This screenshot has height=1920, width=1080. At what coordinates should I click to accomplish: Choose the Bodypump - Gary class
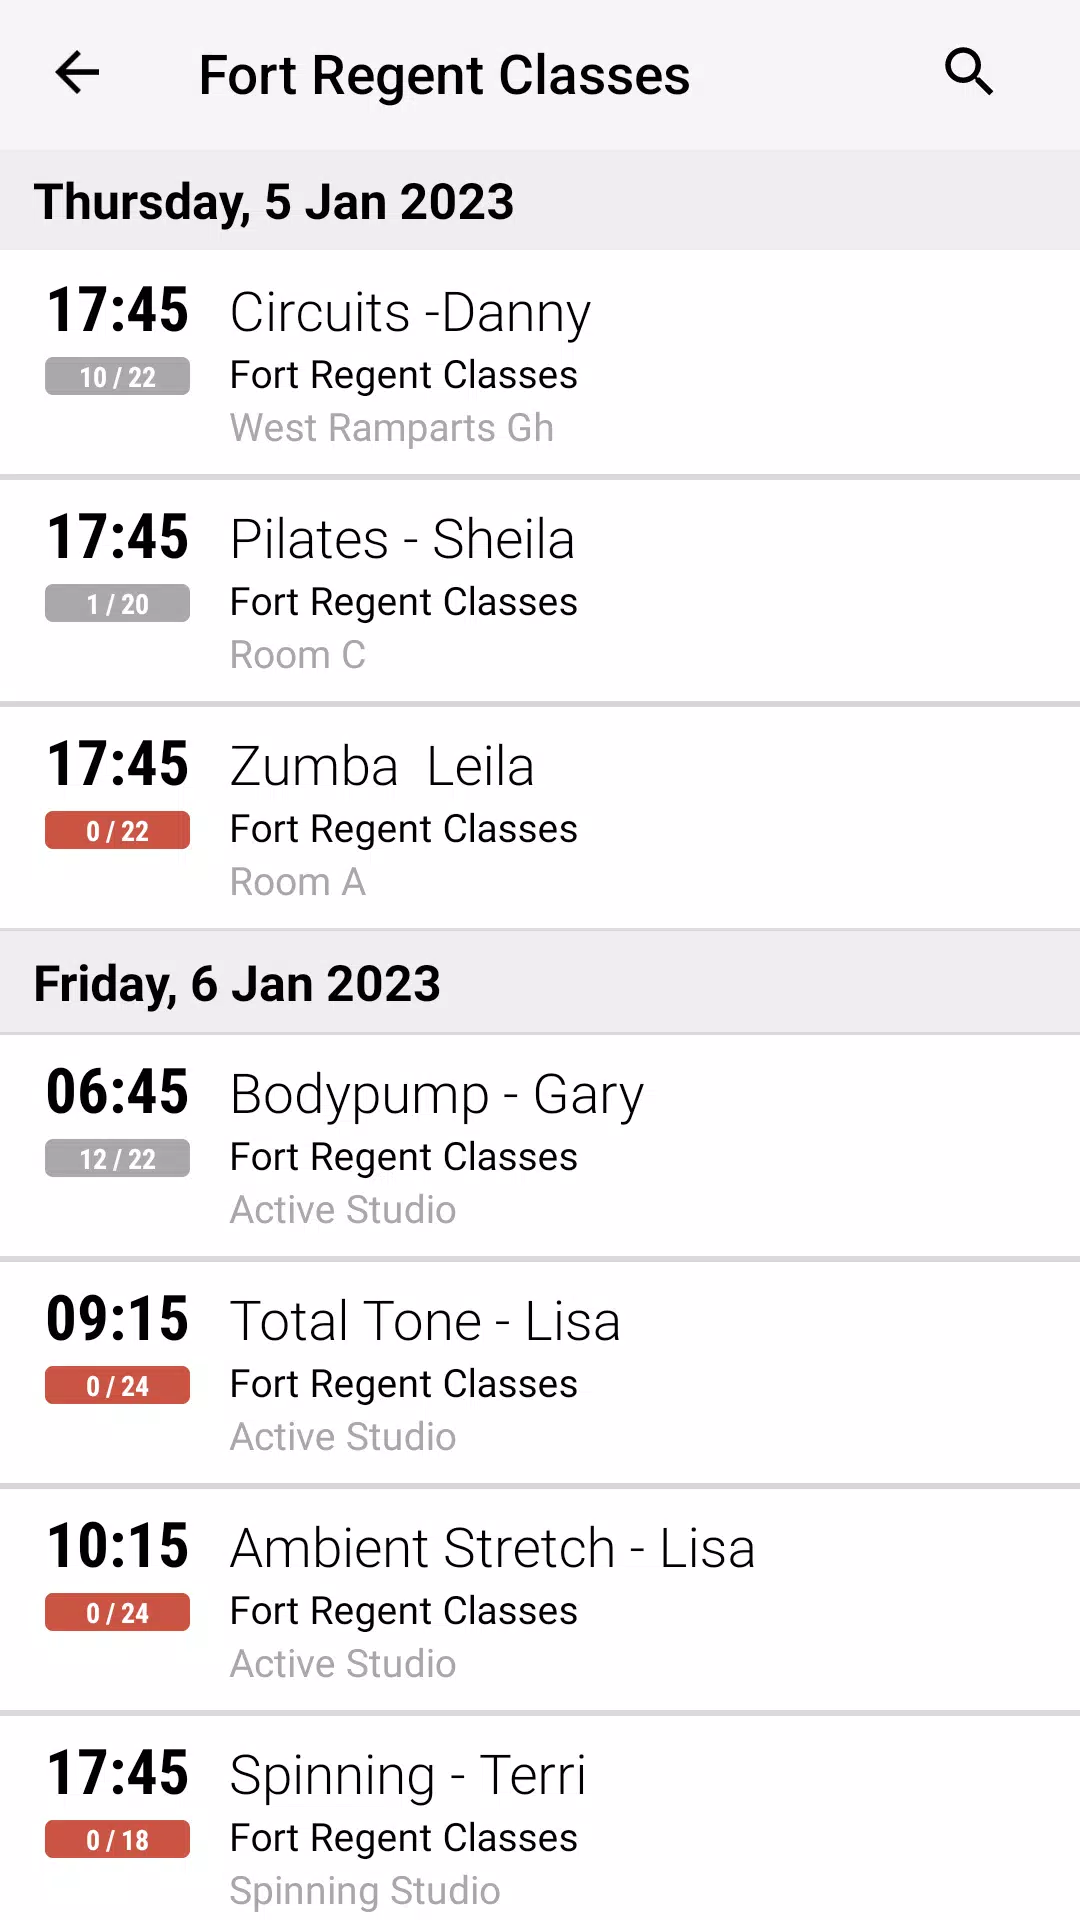click(540, 1145)
